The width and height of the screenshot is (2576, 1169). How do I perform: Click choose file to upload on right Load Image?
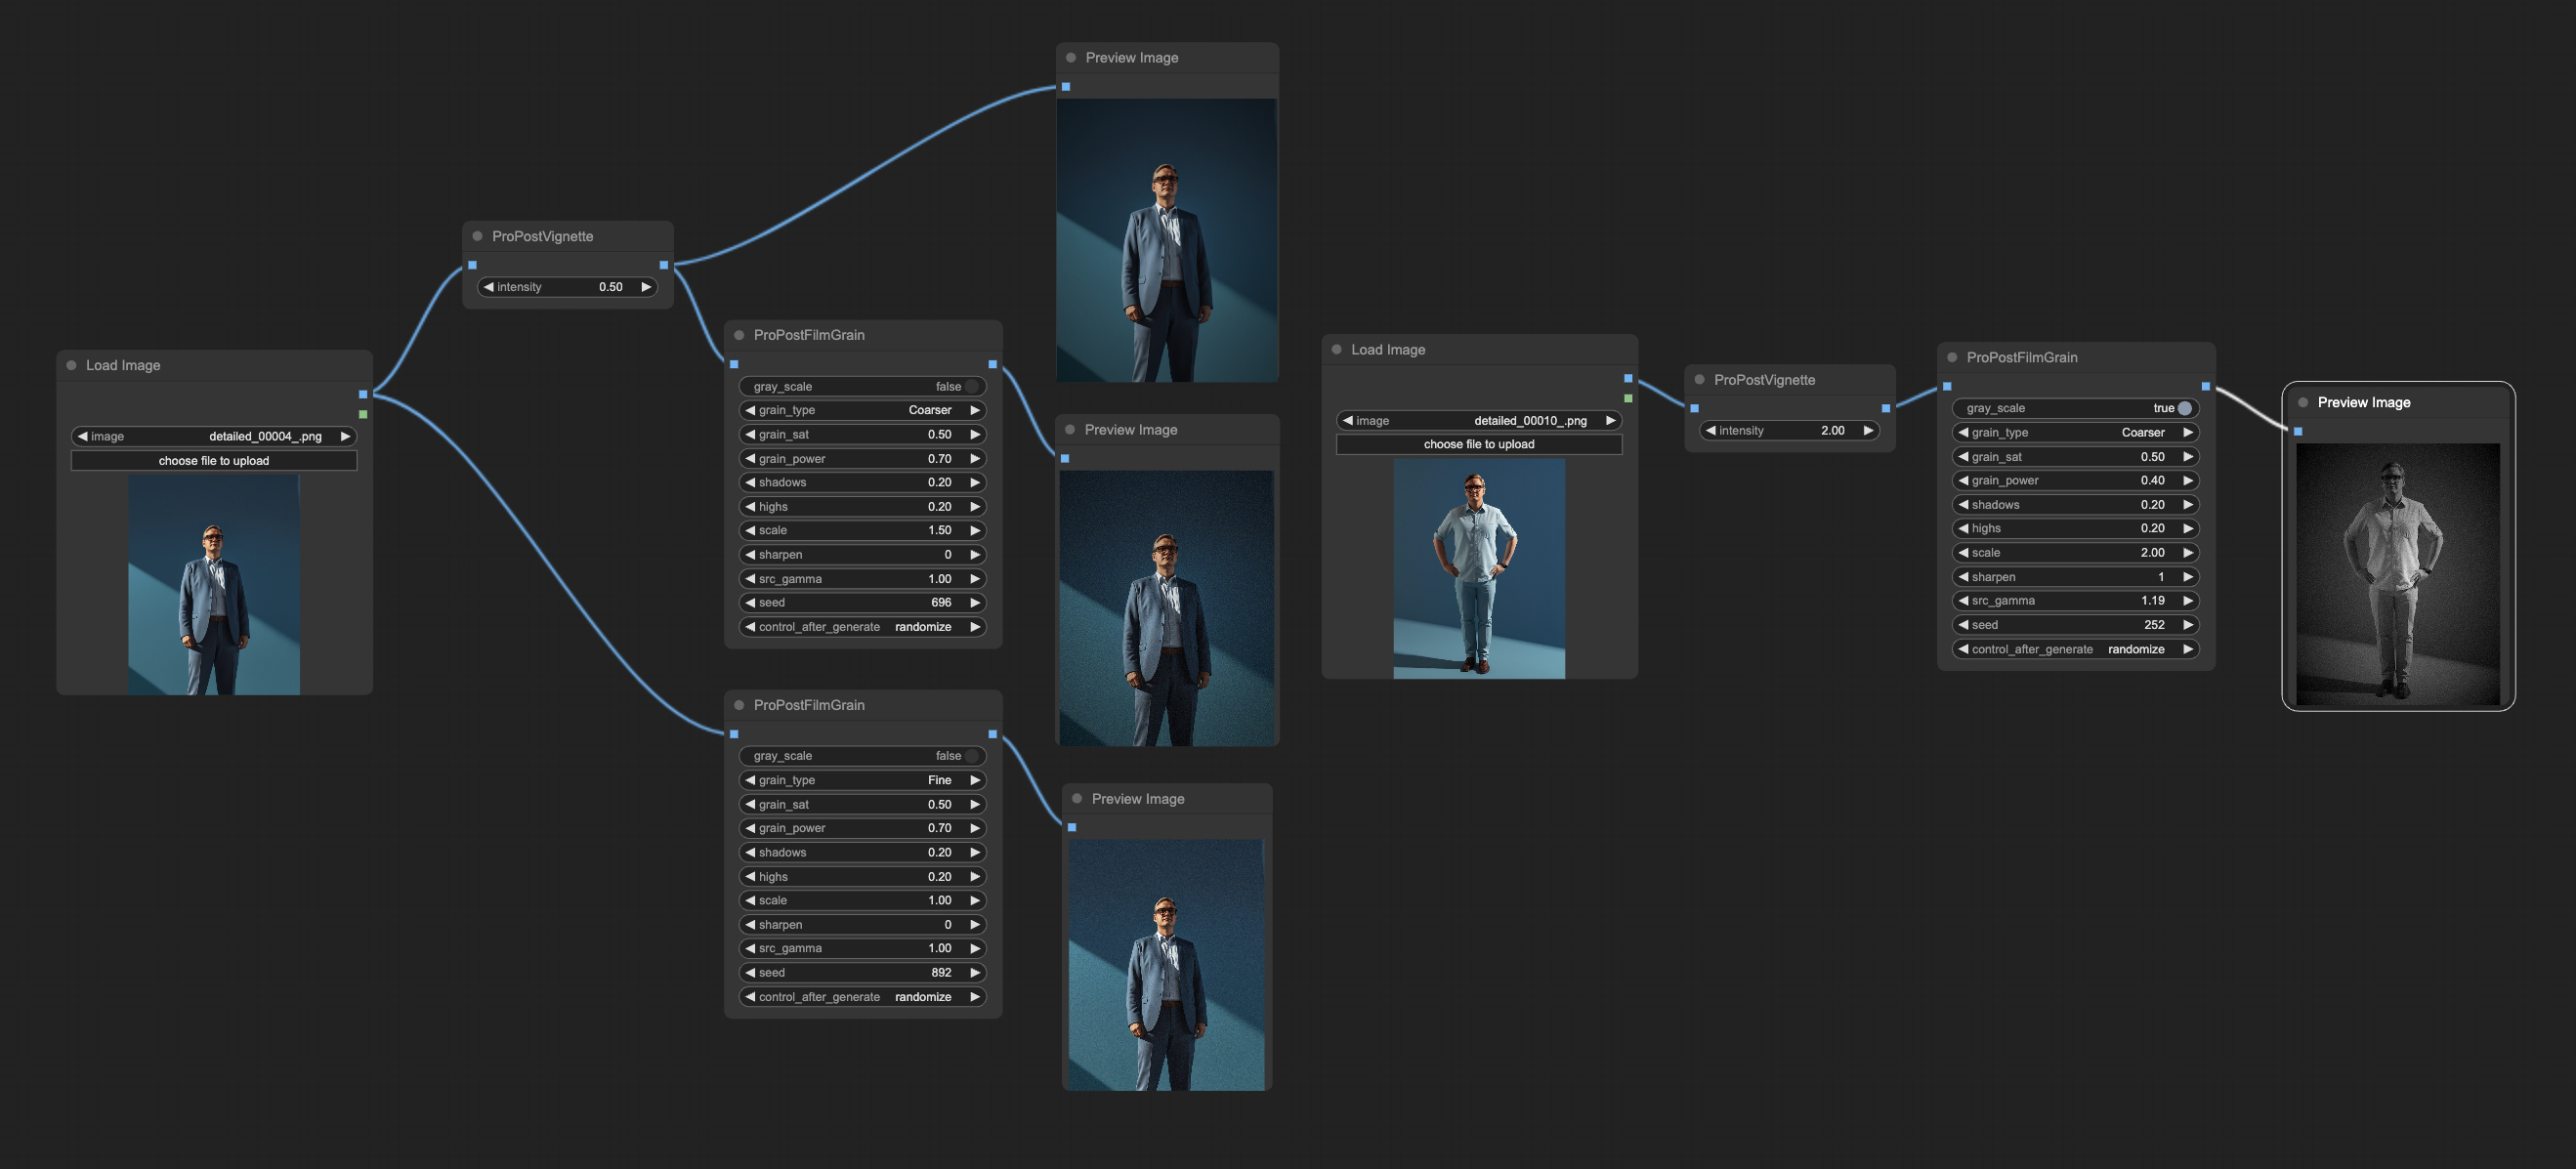(x=1479, y=445)
